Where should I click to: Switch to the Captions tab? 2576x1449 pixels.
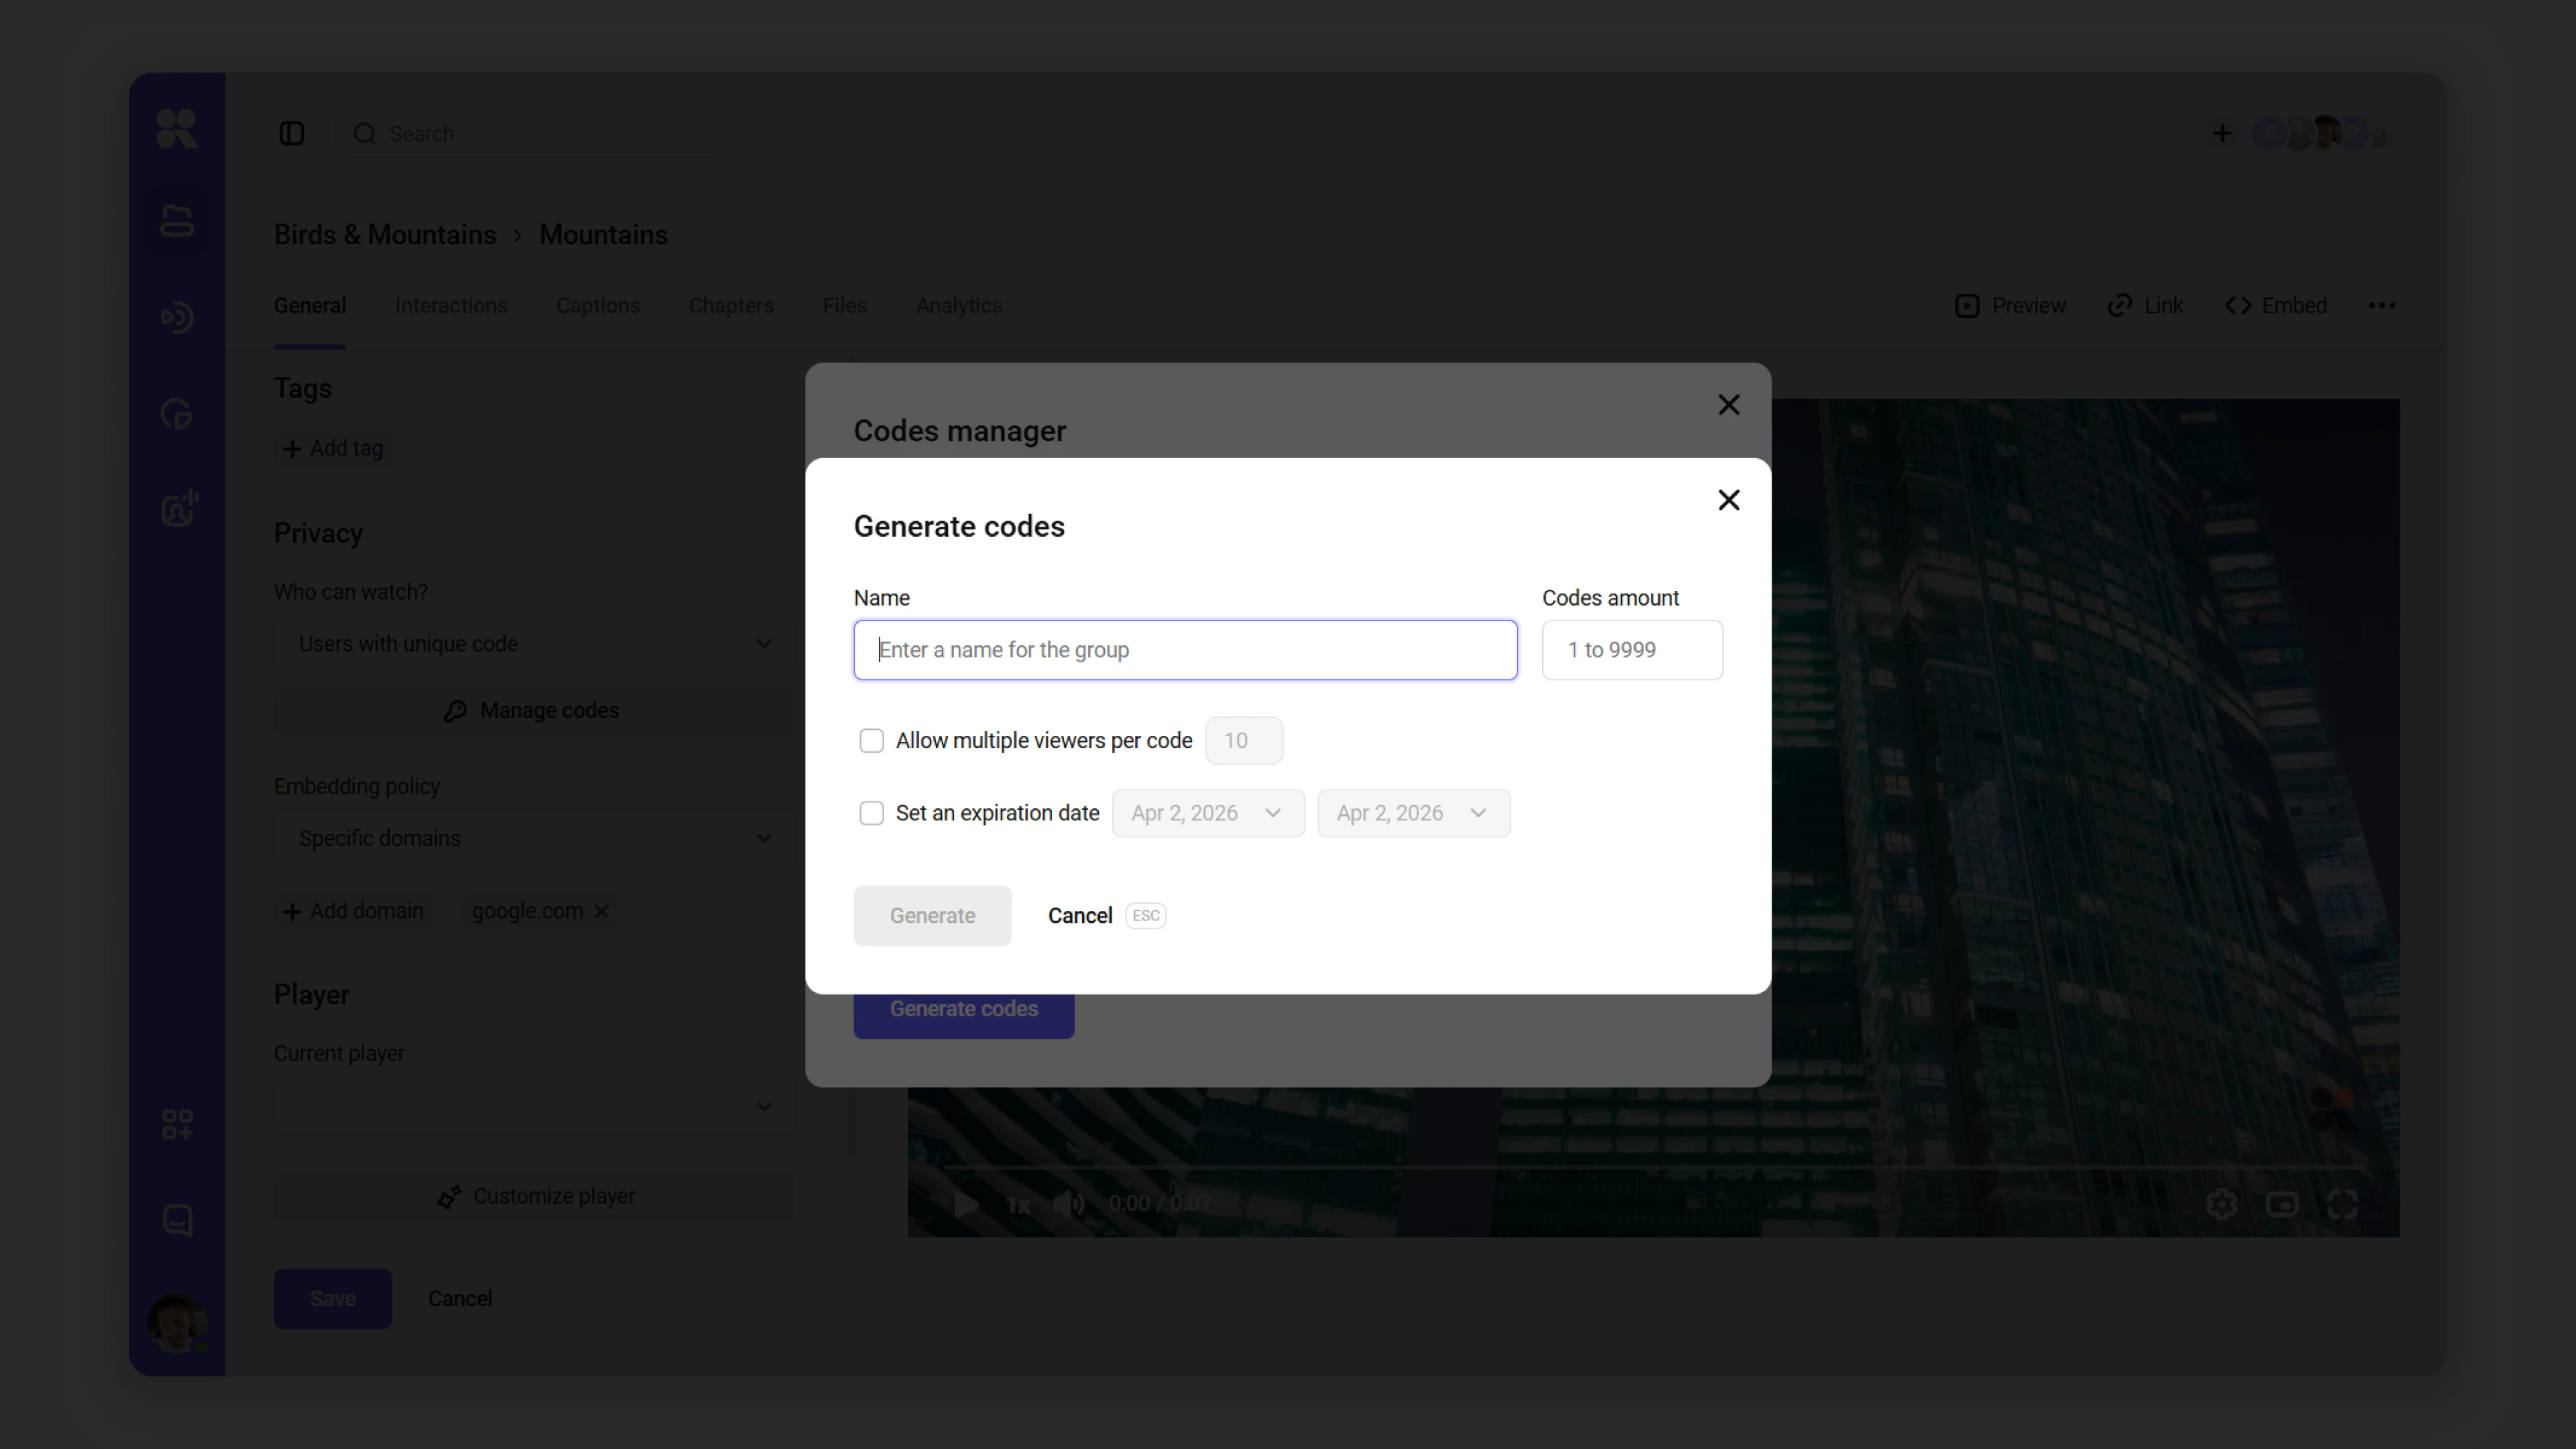coord(598,306)
